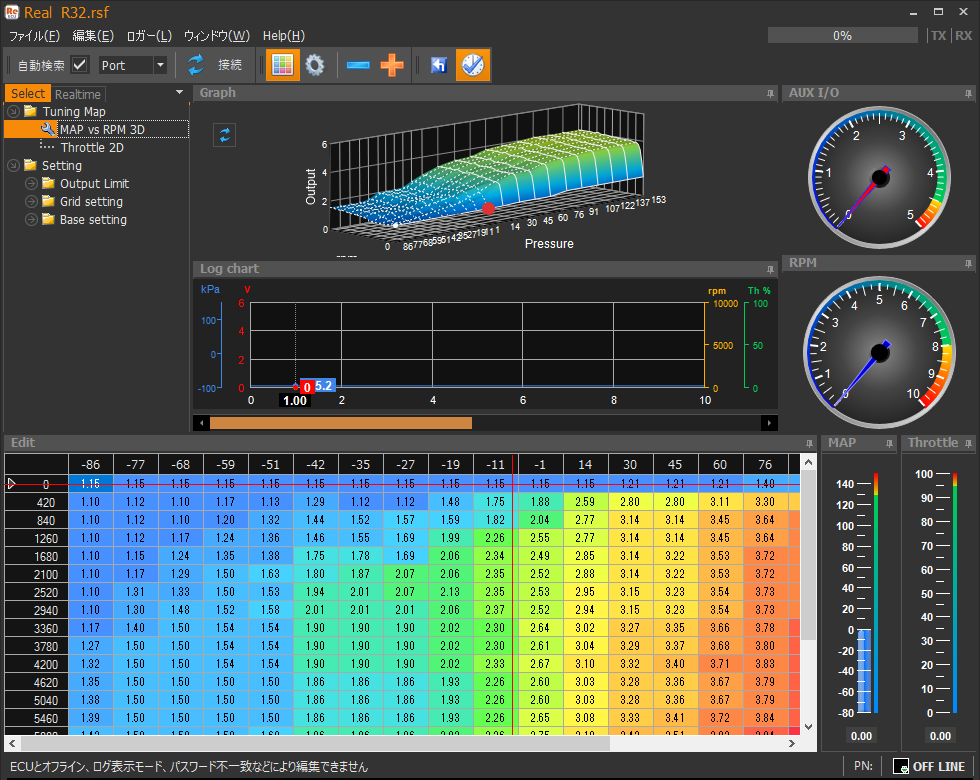This screenshot has width=980, height=780.
Task: Click the Tuning Map folder icon
Action: (x=30, y=111)
